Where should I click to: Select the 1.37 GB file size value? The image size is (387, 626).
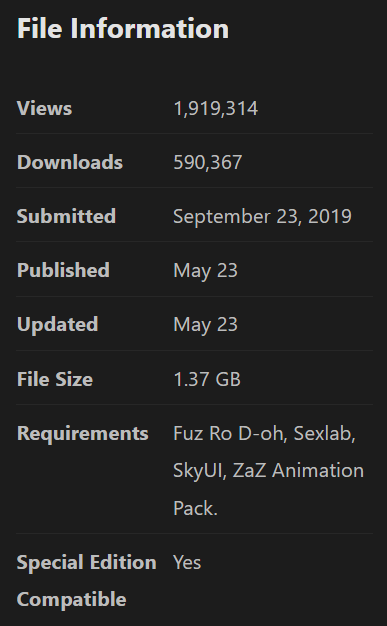[207, 379]
